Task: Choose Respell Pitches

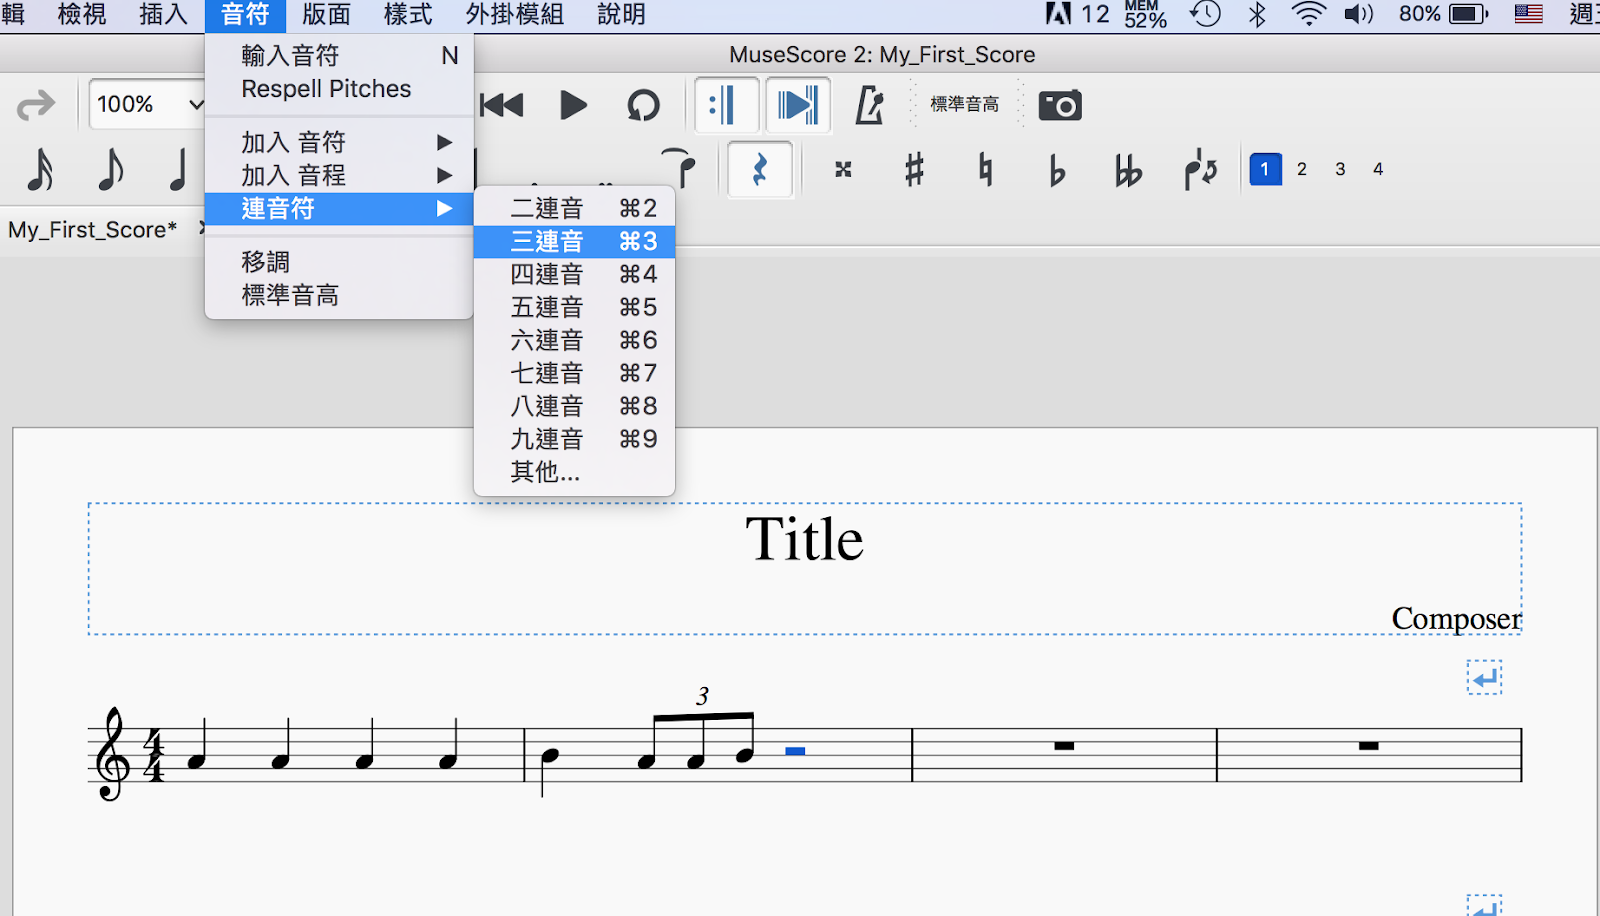Action: [x=339, y=89]
